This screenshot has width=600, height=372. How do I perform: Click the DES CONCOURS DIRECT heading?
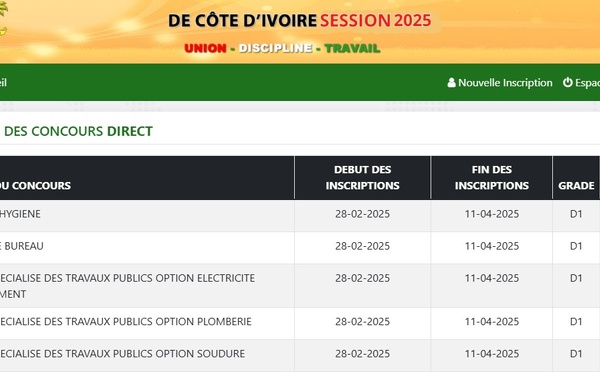78,131
